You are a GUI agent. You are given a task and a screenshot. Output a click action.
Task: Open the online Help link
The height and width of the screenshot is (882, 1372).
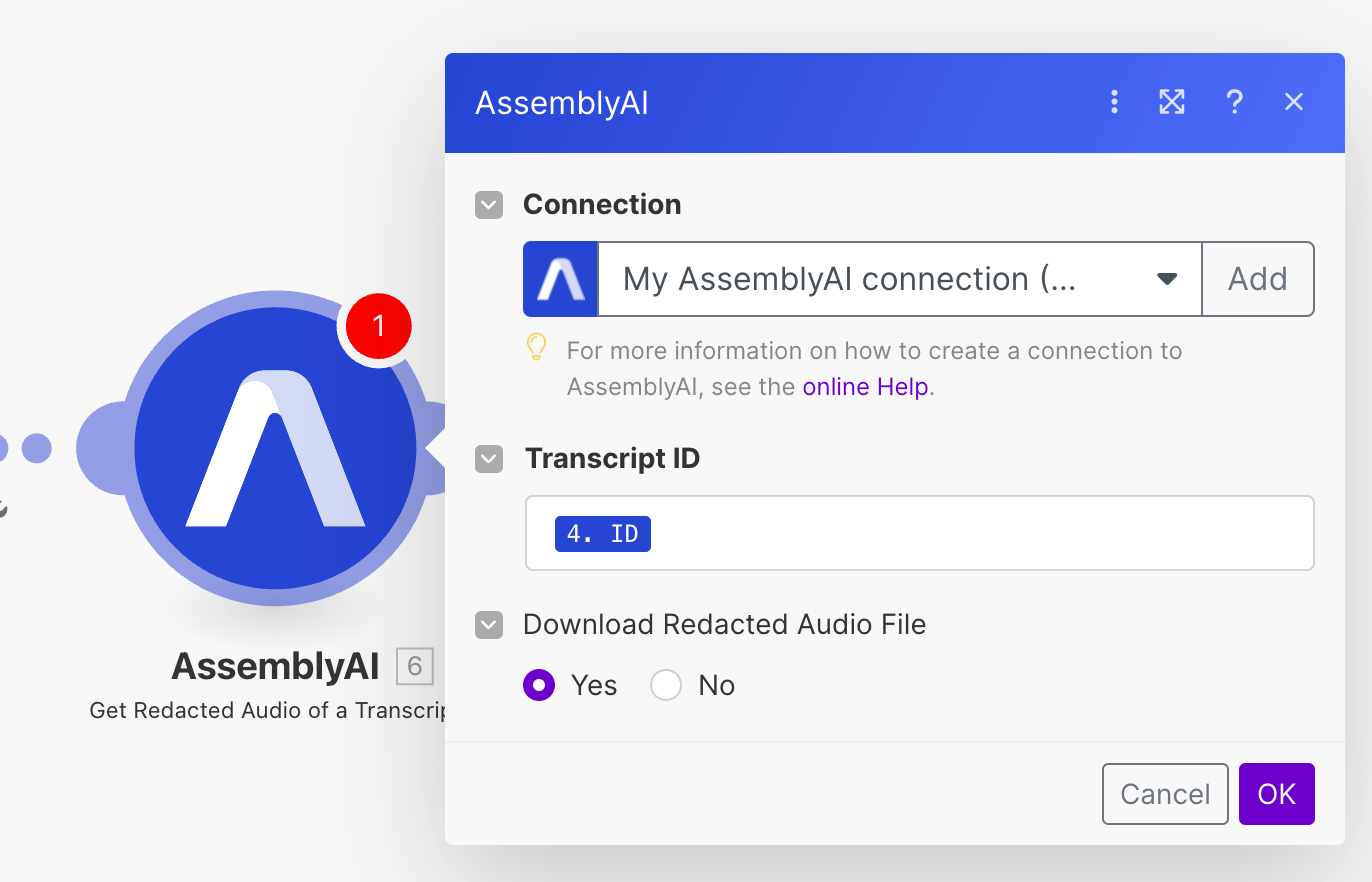click(x=866, y=387)
